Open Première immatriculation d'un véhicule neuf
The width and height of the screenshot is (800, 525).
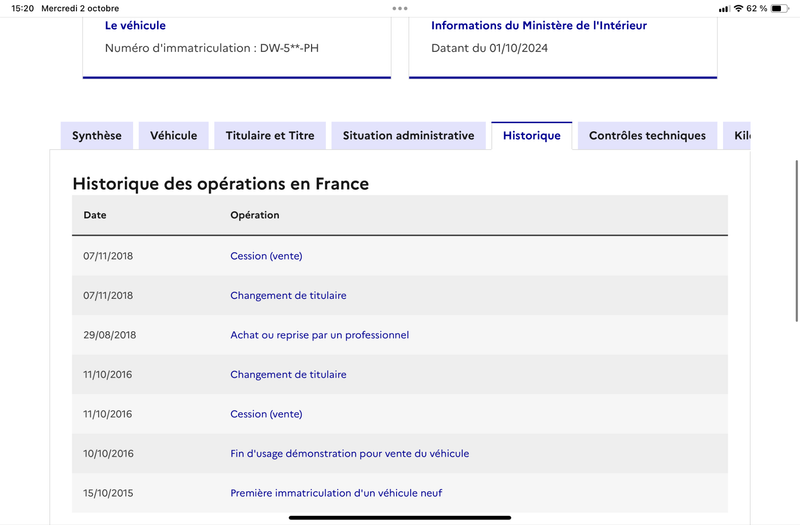pos(336,493)
